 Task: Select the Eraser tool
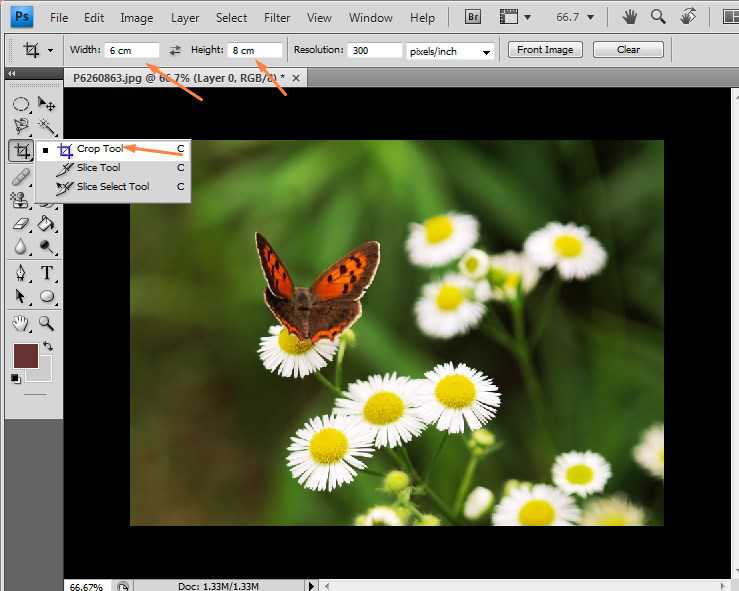21,223
